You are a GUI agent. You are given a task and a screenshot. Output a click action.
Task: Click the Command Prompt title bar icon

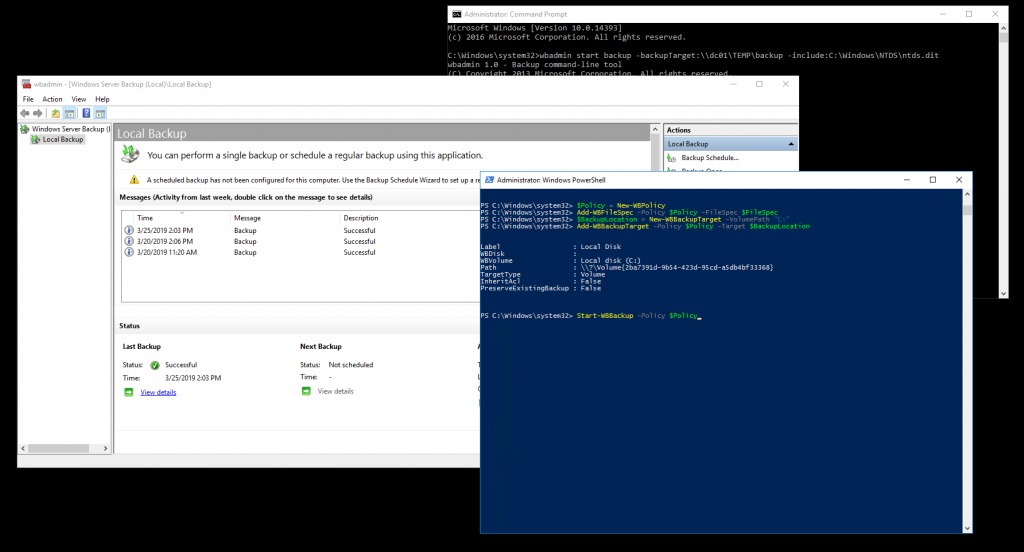coord(457,14)
